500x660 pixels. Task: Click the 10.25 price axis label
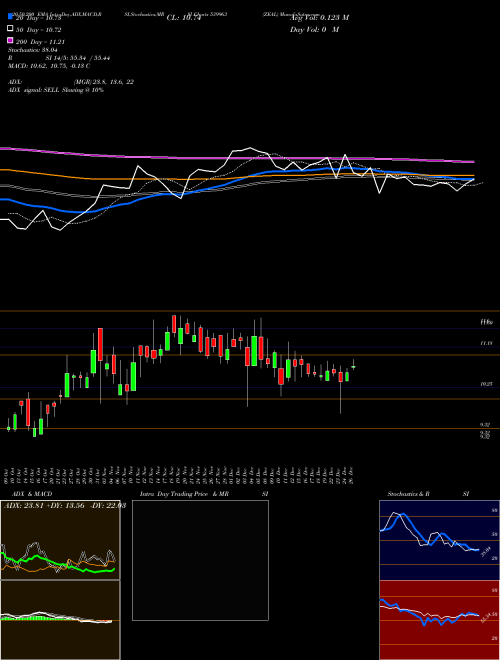486,384
